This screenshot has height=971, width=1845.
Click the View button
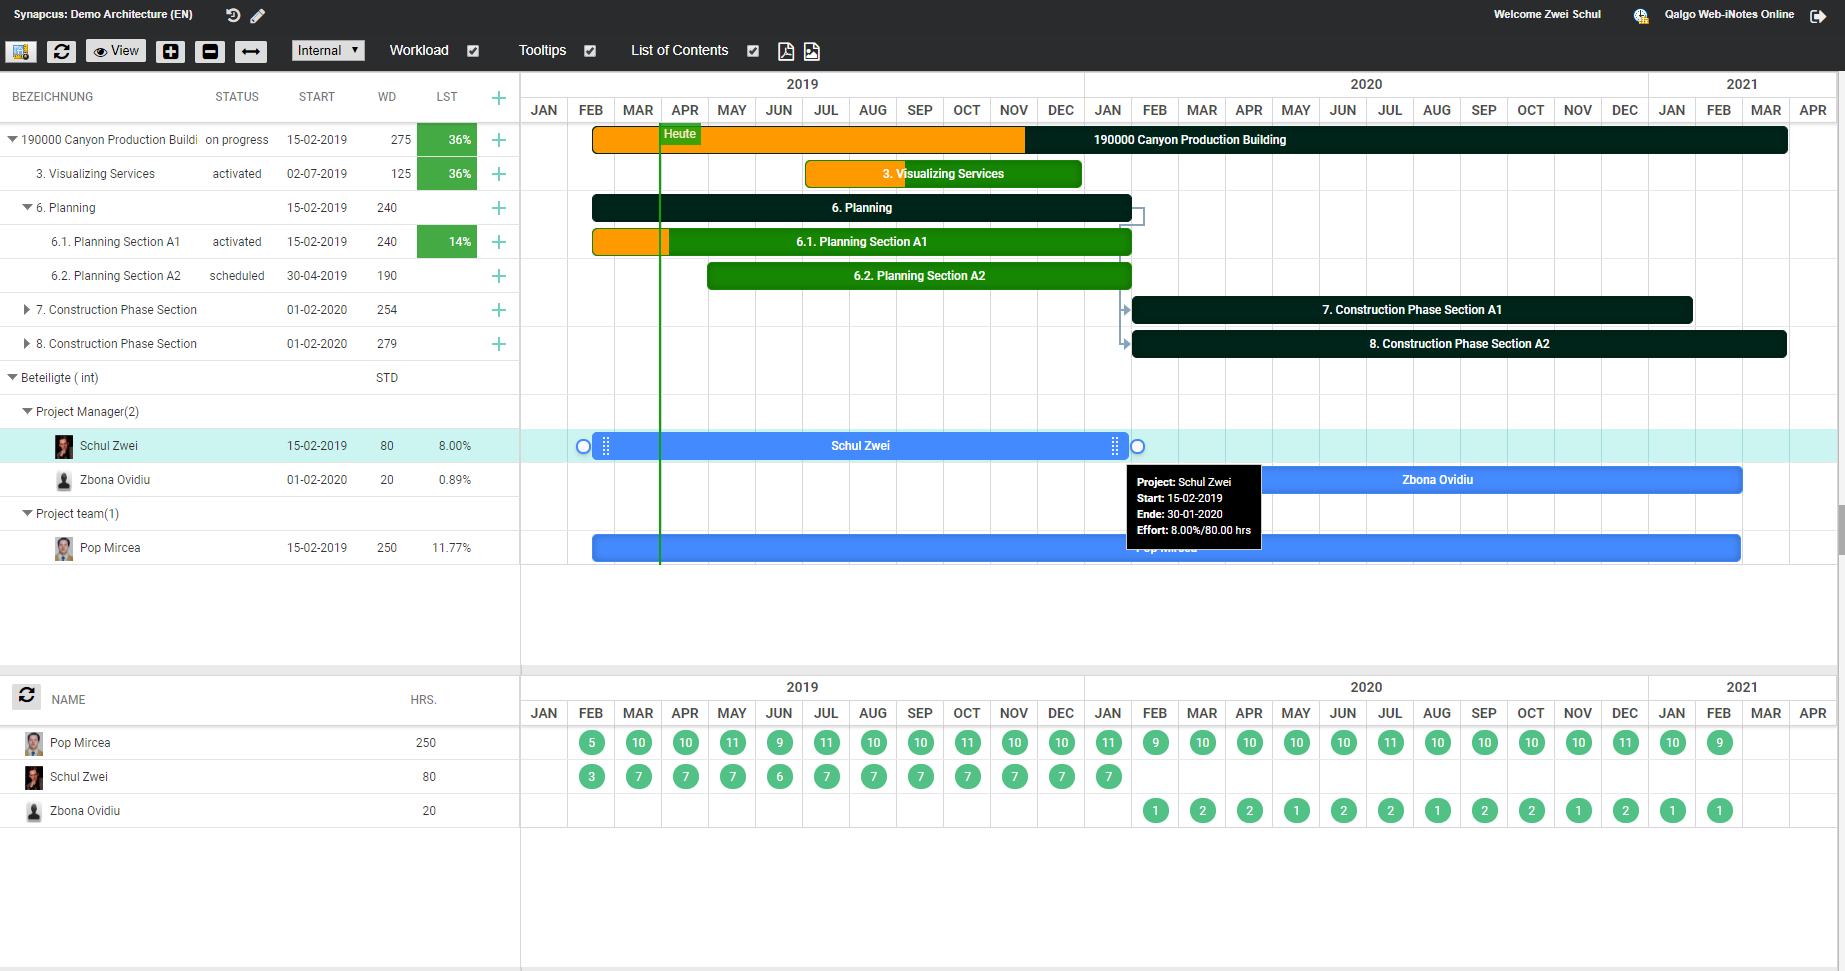click(x=116, y=51)
